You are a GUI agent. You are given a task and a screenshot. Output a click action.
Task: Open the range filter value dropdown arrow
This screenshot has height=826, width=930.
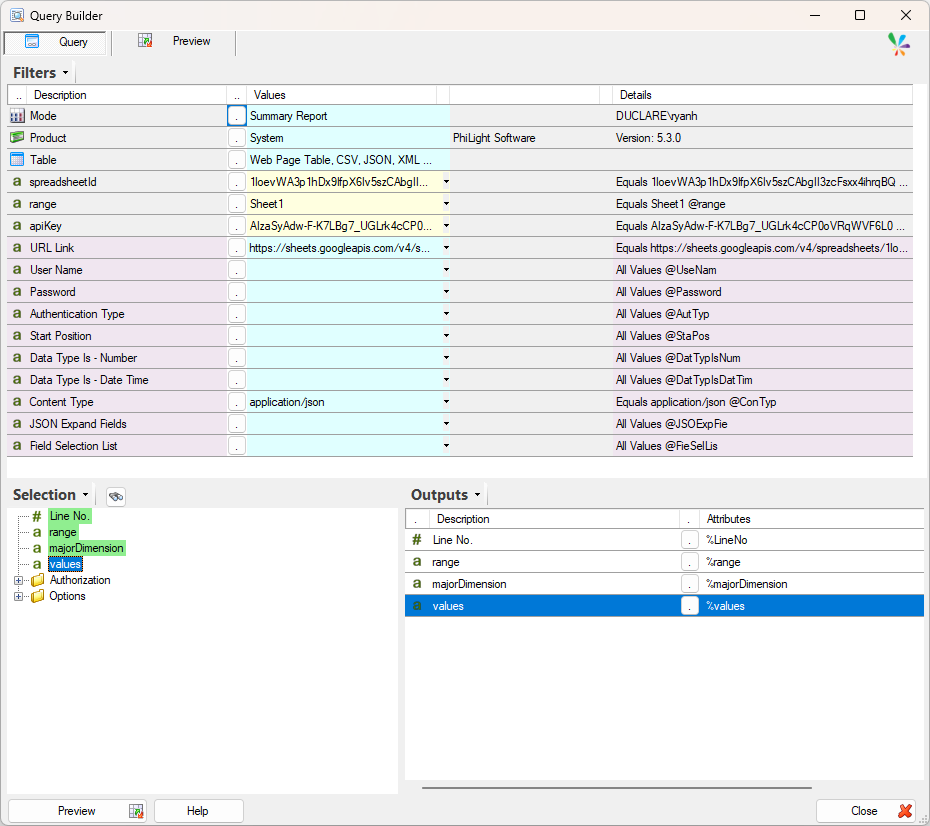446,204
